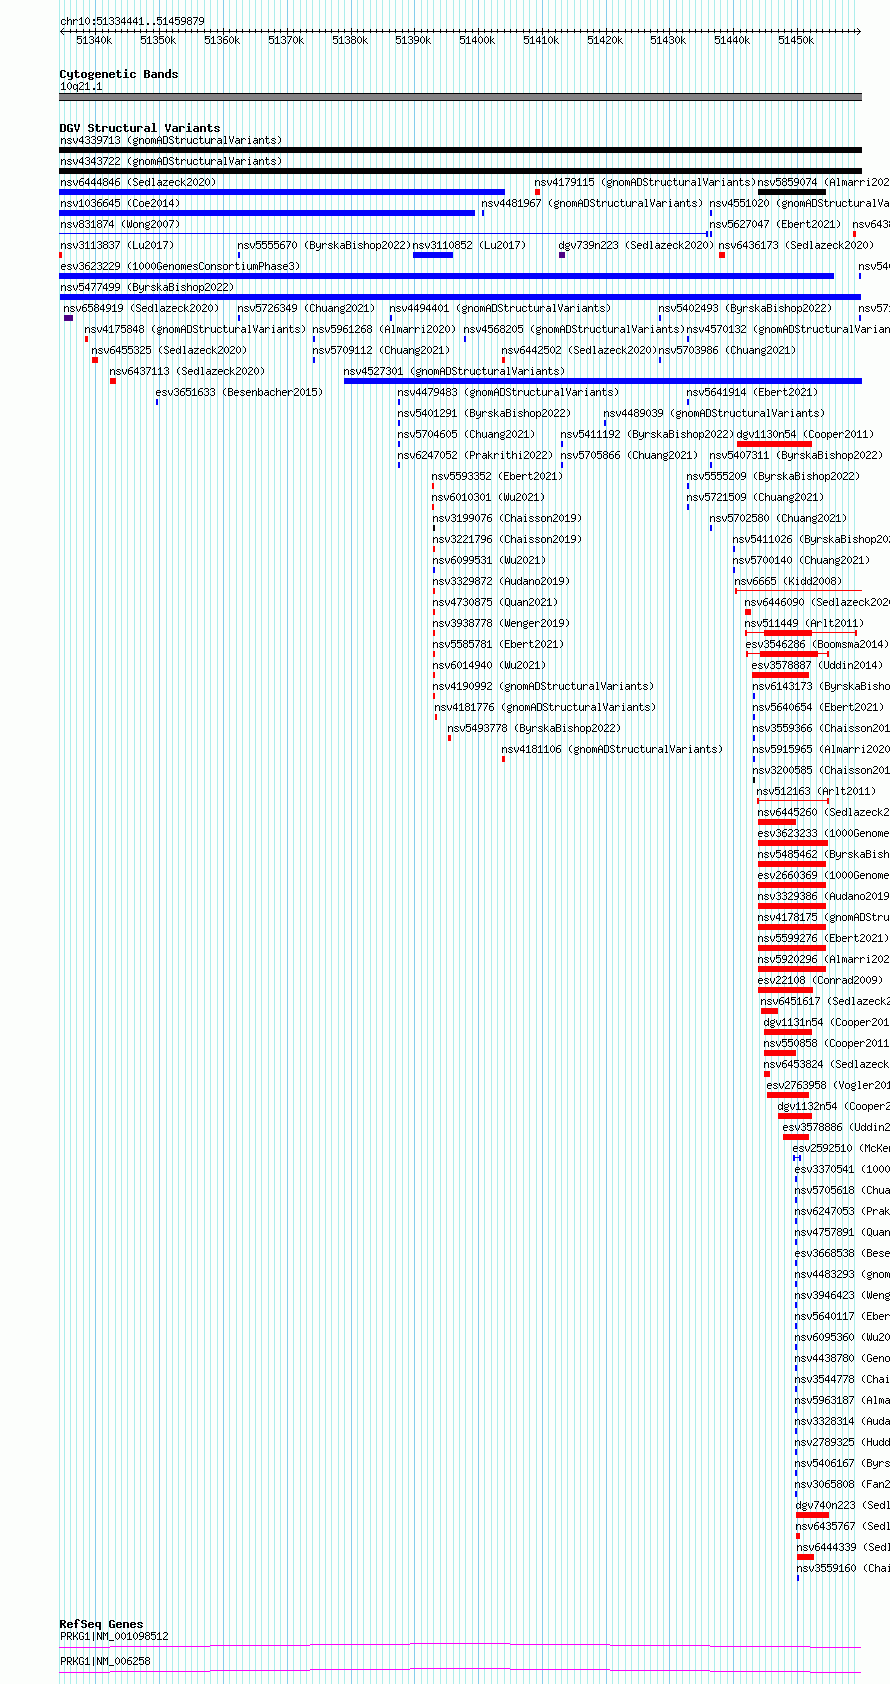Image resolution: width=890 pixels, height=1684 pixels.
Task: Open nsv512163 (Arlt2011) variant
Action: (x=816, y=791)
